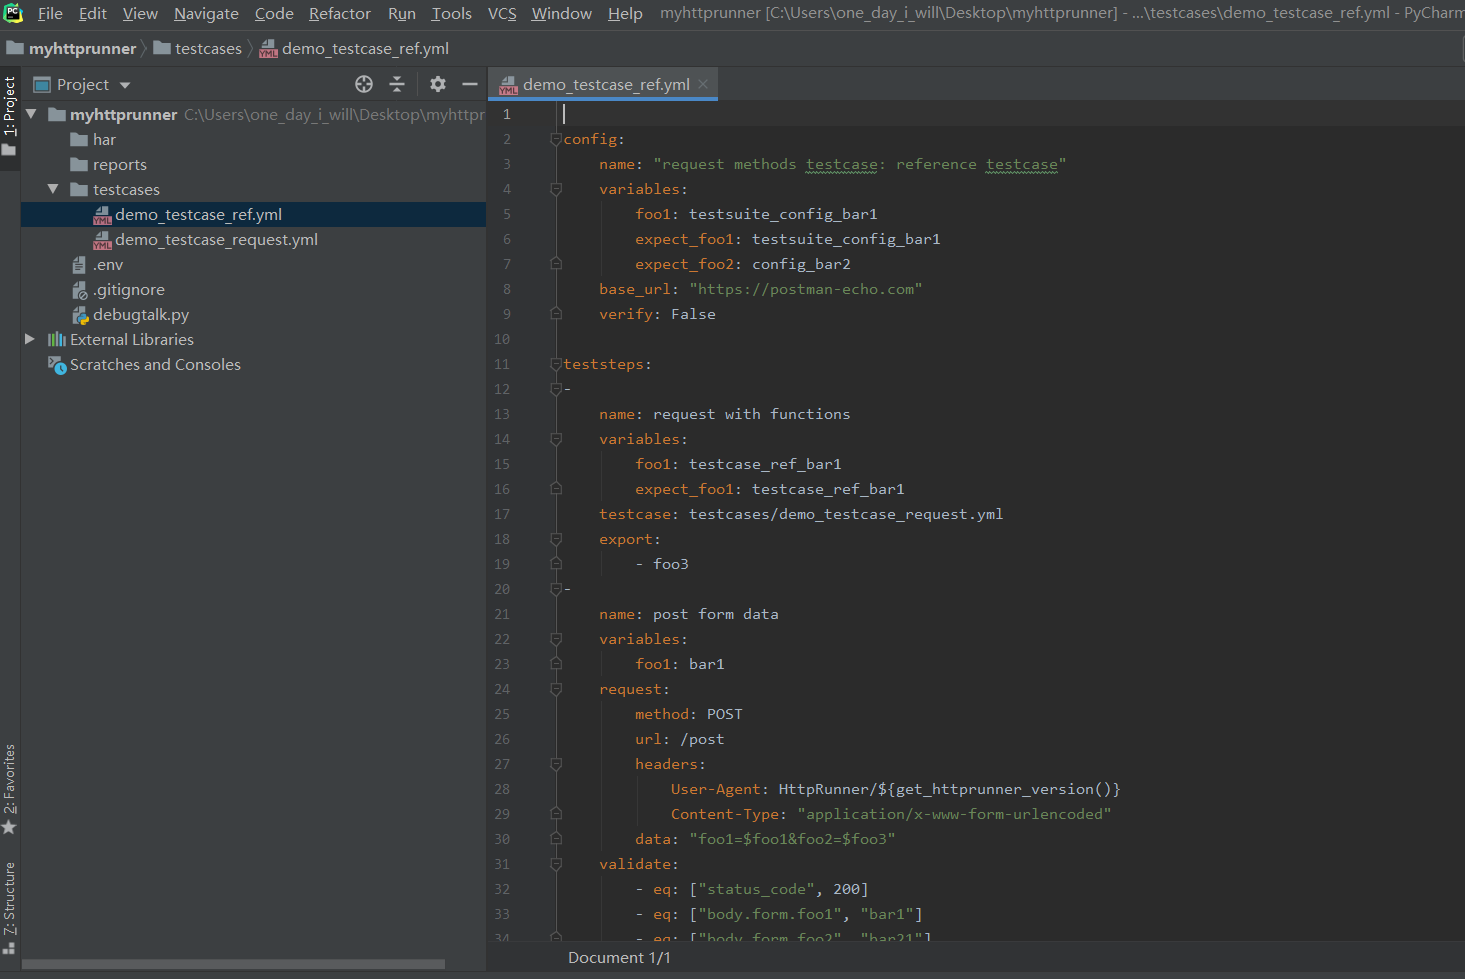The width and height of the screenshot is (1465, 979).
Task: Fold the request block at line 24
Action: click(556, 689)
